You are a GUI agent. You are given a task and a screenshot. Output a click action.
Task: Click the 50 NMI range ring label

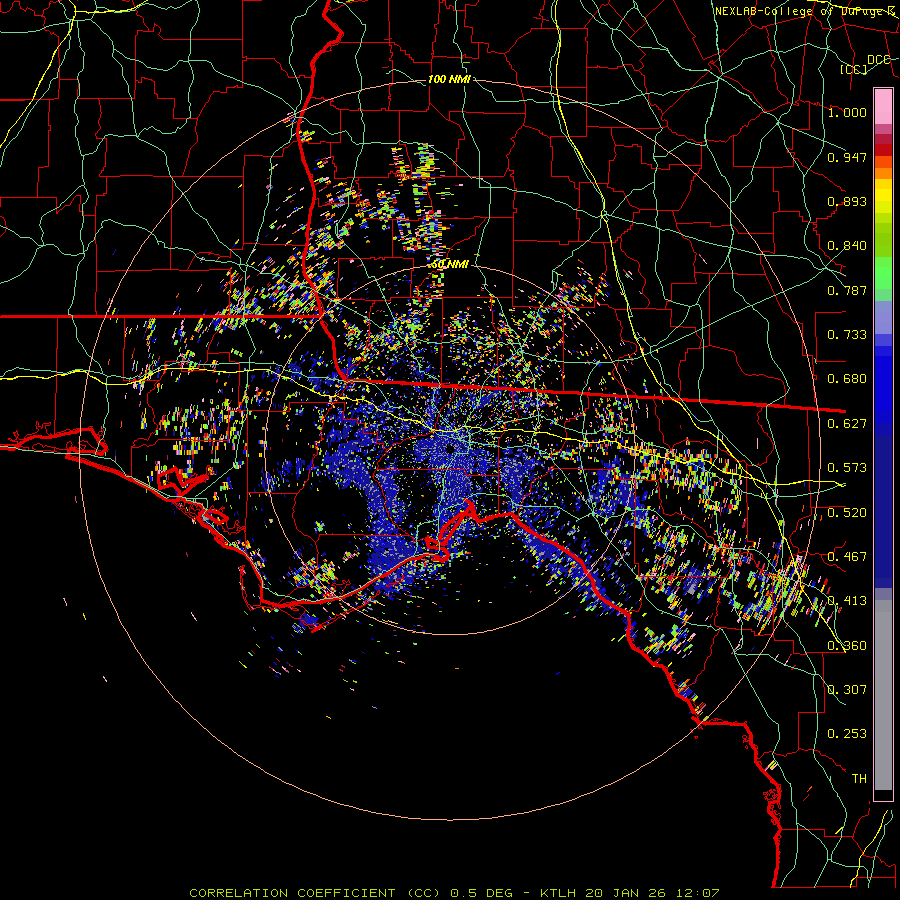[x=449, y=264]
